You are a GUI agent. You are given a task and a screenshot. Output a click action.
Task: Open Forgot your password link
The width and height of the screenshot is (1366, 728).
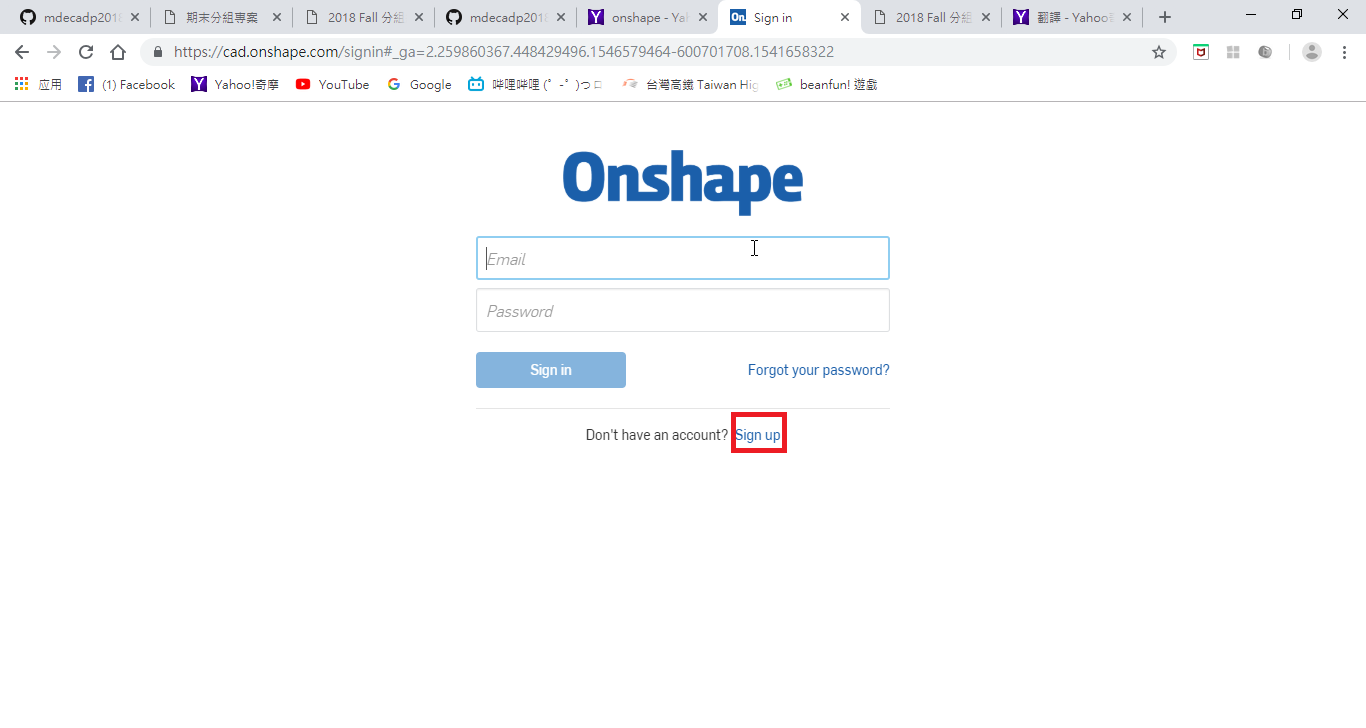819,370
